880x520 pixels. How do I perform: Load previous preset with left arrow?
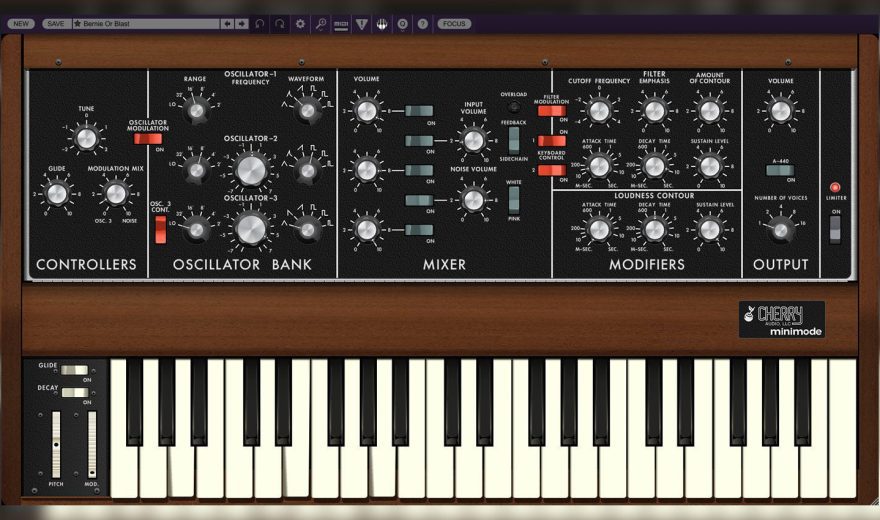tap(227, 24)
